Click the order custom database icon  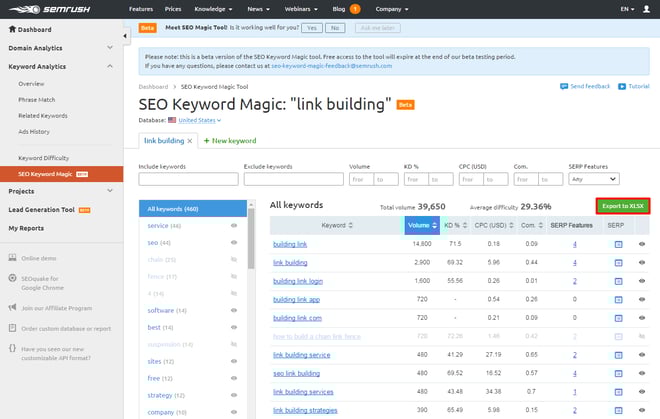coord(13,328)
